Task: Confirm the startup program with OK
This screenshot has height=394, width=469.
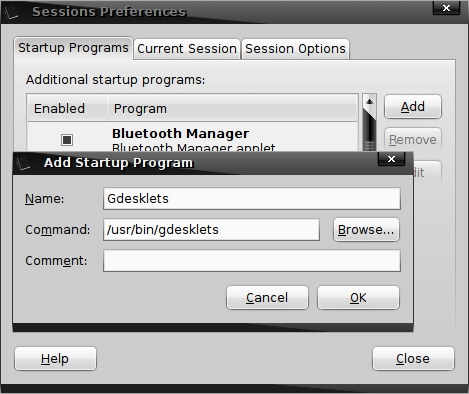Action: (358, 298)
